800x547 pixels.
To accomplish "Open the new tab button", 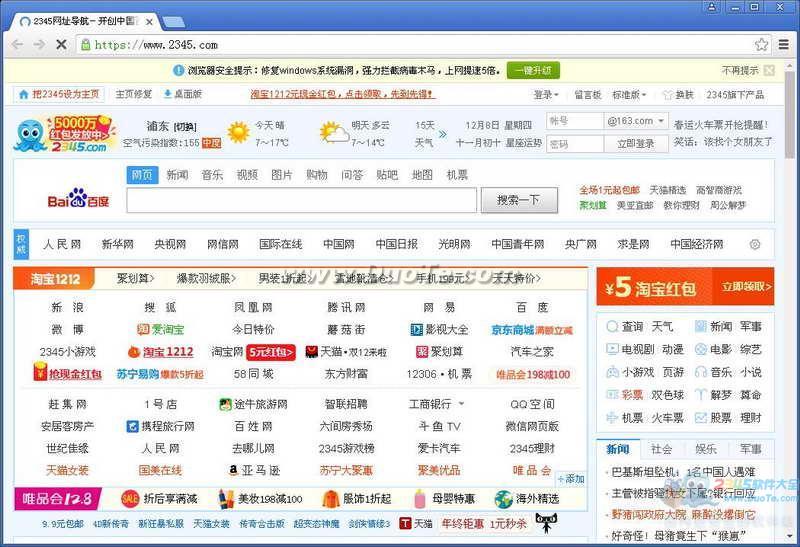I will pos(173,21).
